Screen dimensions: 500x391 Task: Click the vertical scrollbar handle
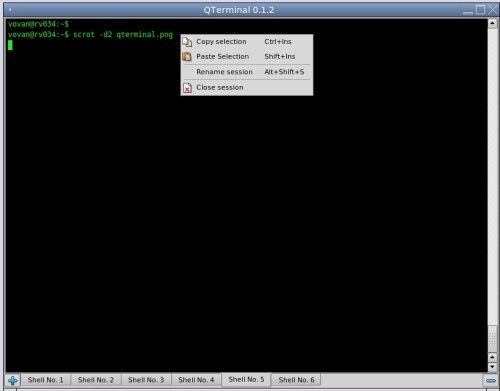492,338
